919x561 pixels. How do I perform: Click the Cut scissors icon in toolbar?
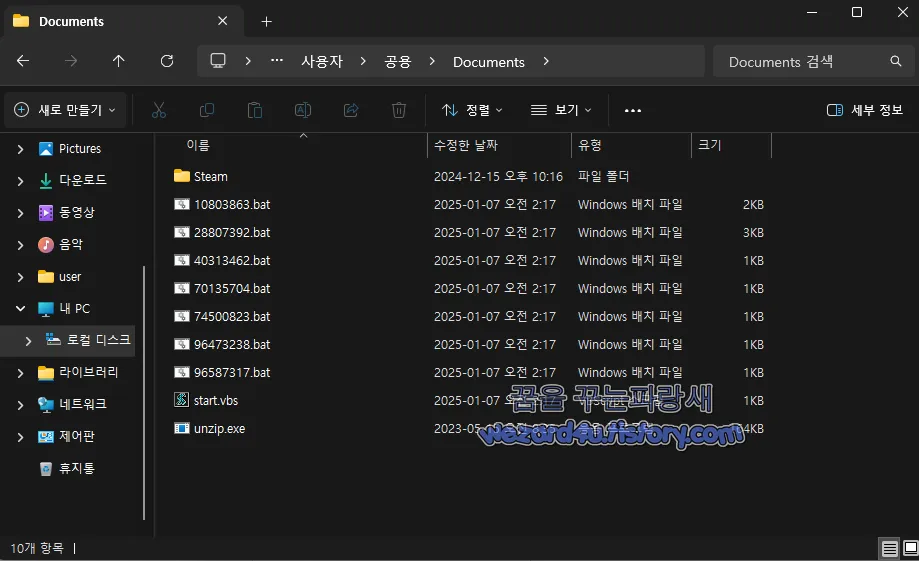(159, 110)
